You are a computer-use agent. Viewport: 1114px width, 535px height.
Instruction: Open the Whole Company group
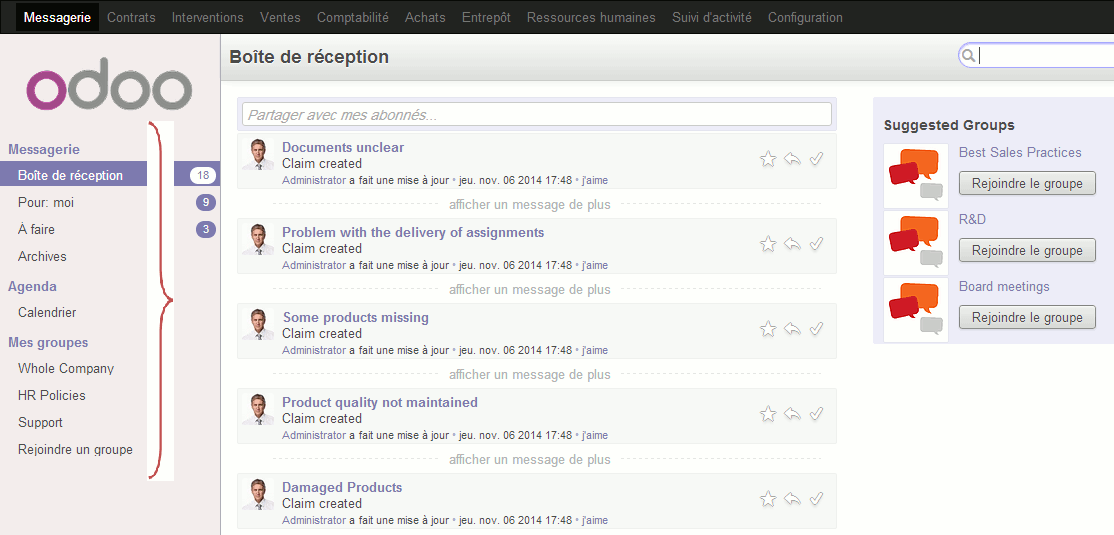click(x=66, y=369)
